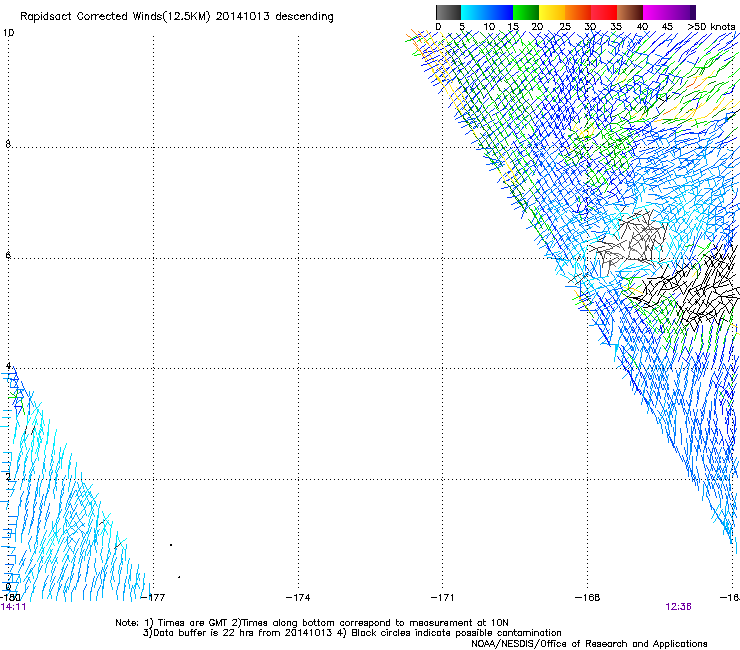Click the '>50 knots' legend label
740x650 pixels.
point(711,27)
